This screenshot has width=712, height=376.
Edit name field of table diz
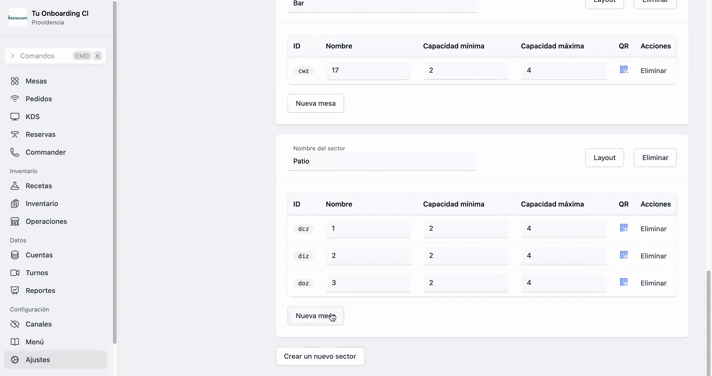[x=368, y=256]
